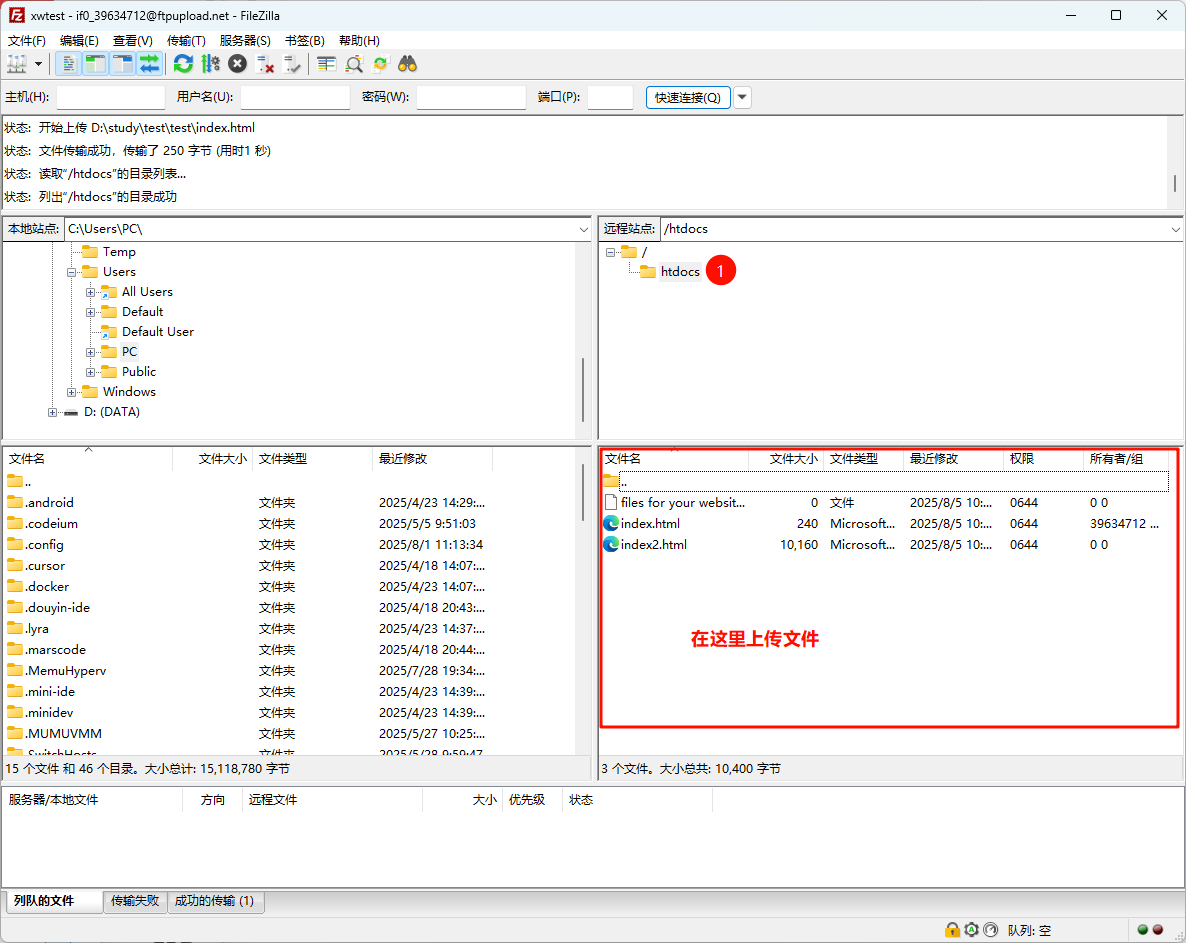Expand the D: (DATA) drive node
The height and width of the screenshot is (943, 1186).
pos(53,412)
